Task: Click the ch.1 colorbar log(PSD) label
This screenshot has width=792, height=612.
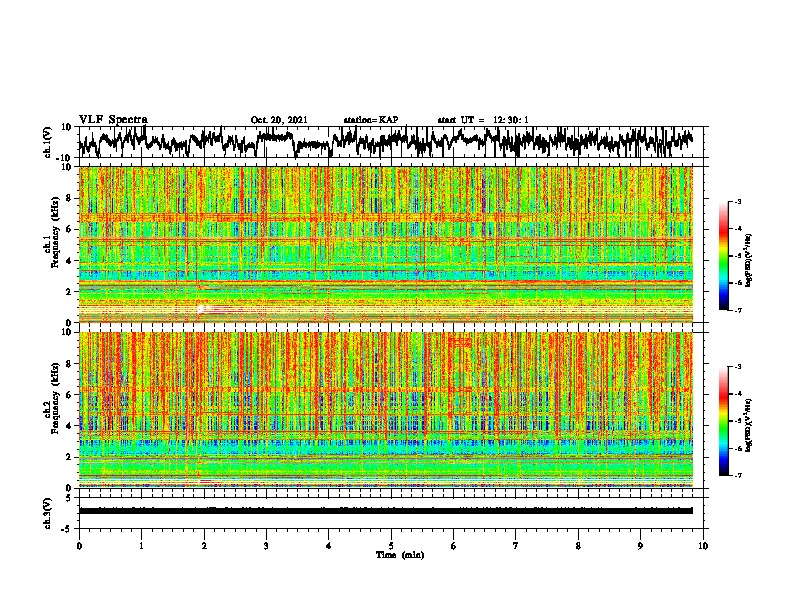Action: click(x=749, y=260)
